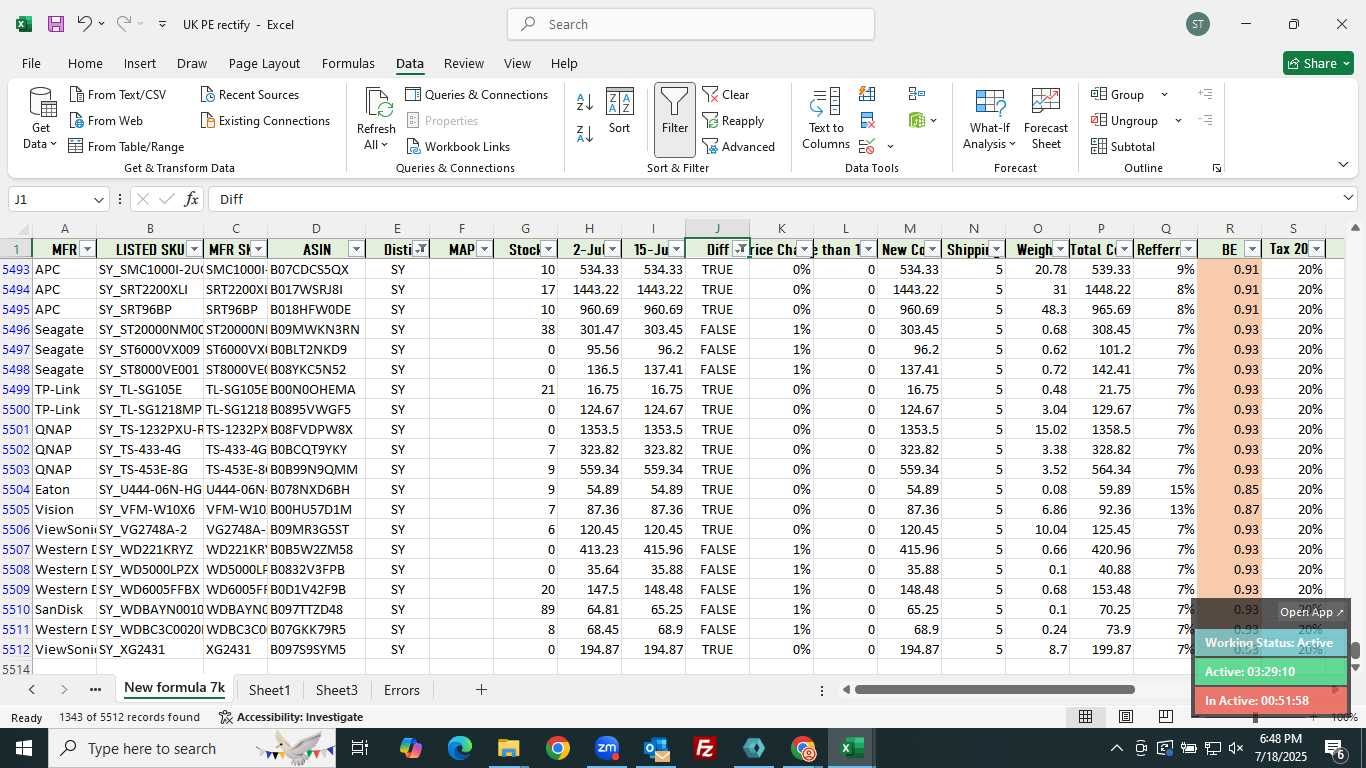Switch to the Page Layout tab

tap(264, 63)
